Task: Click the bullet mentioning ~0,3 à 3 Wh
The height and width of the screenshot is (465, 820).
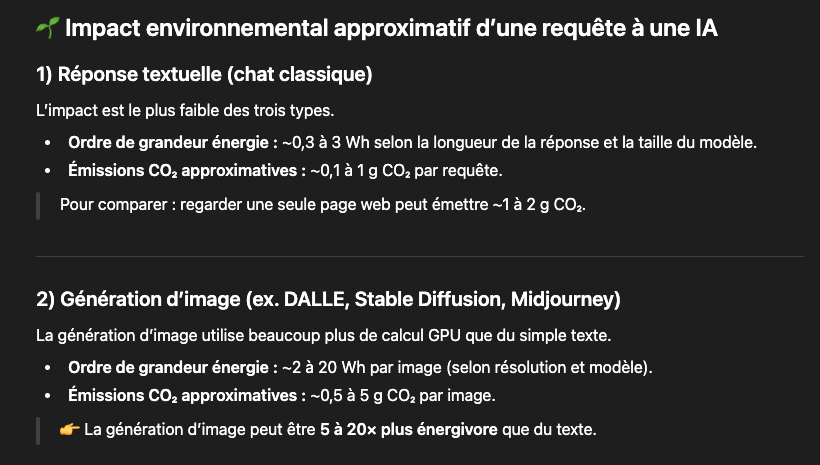Action: click(412, 142)
